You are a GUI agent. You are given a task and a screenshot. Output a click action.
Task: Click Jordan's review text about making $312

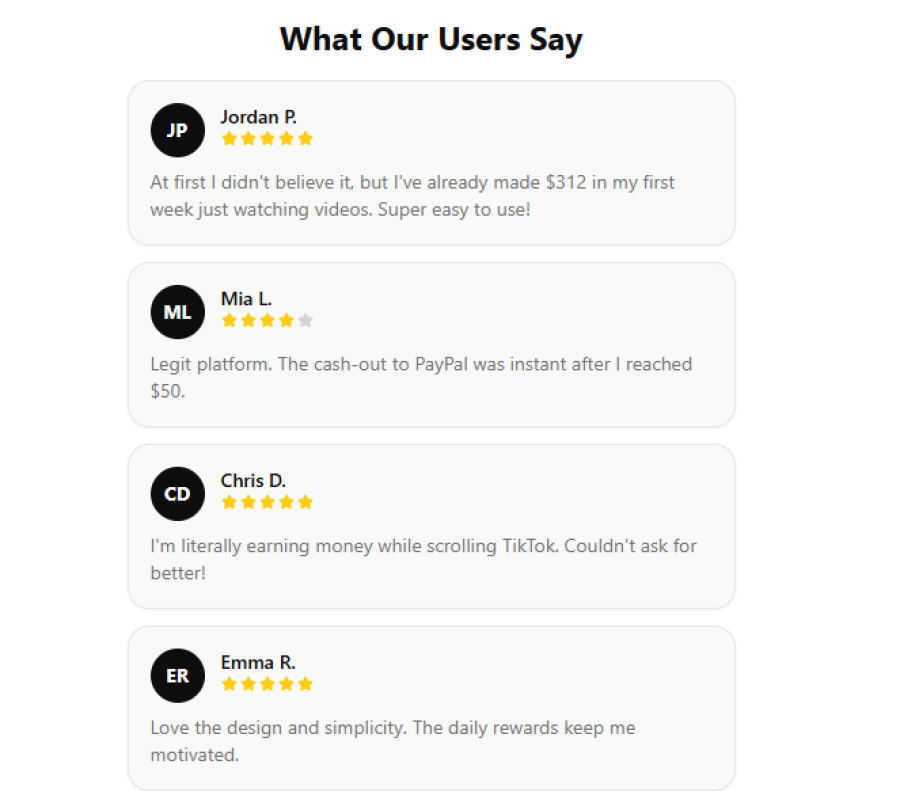click(x=412, y=196)
